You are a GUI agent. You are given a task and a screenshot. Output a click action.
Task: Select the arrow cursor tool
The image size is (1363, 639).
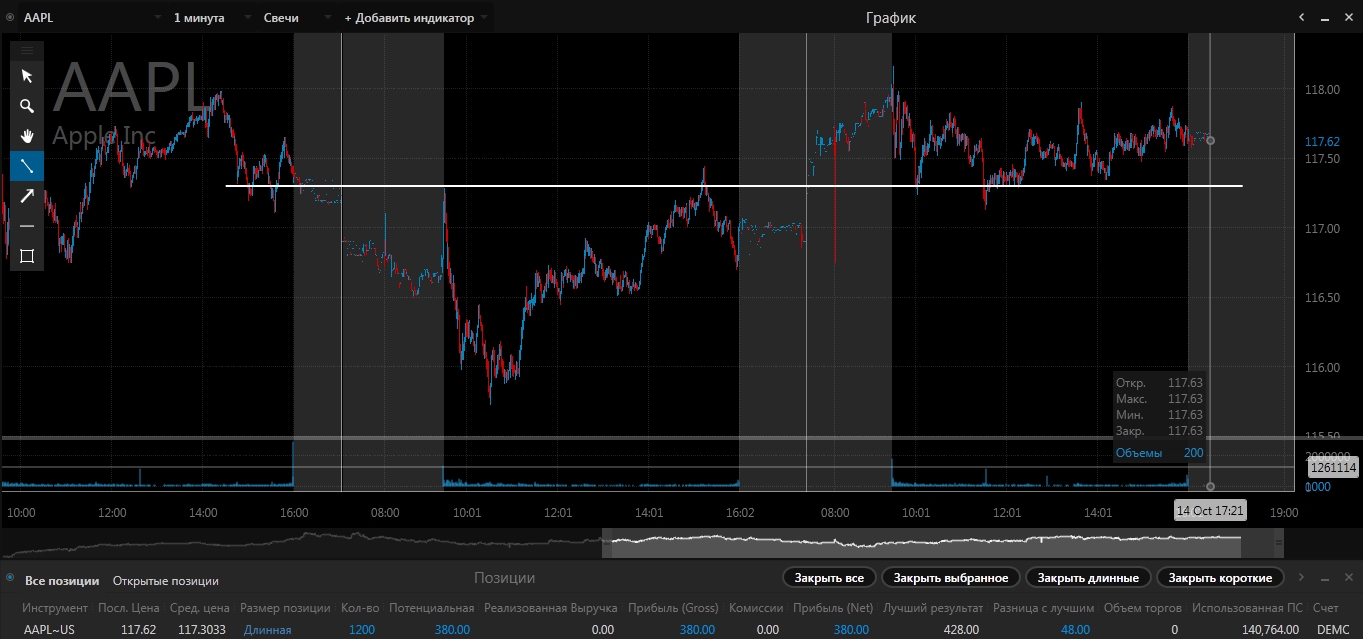click(27, 76)
